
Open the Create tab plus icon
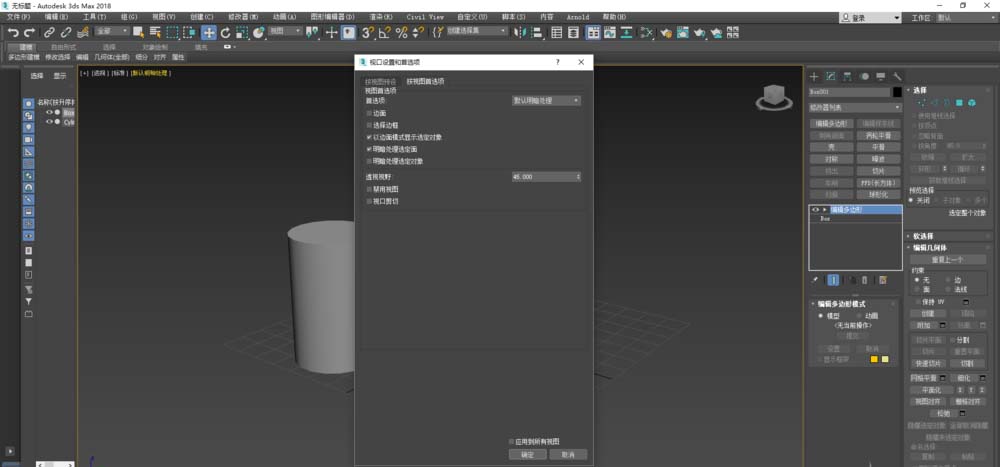[x=815, y=76]
